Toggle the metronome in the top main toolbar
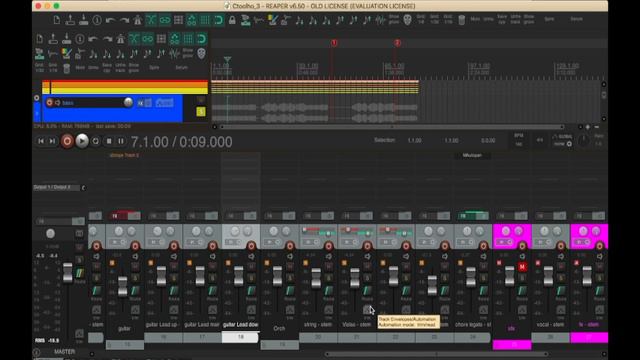The height and width of the screenshot is (360, 640). pos(138,20)
